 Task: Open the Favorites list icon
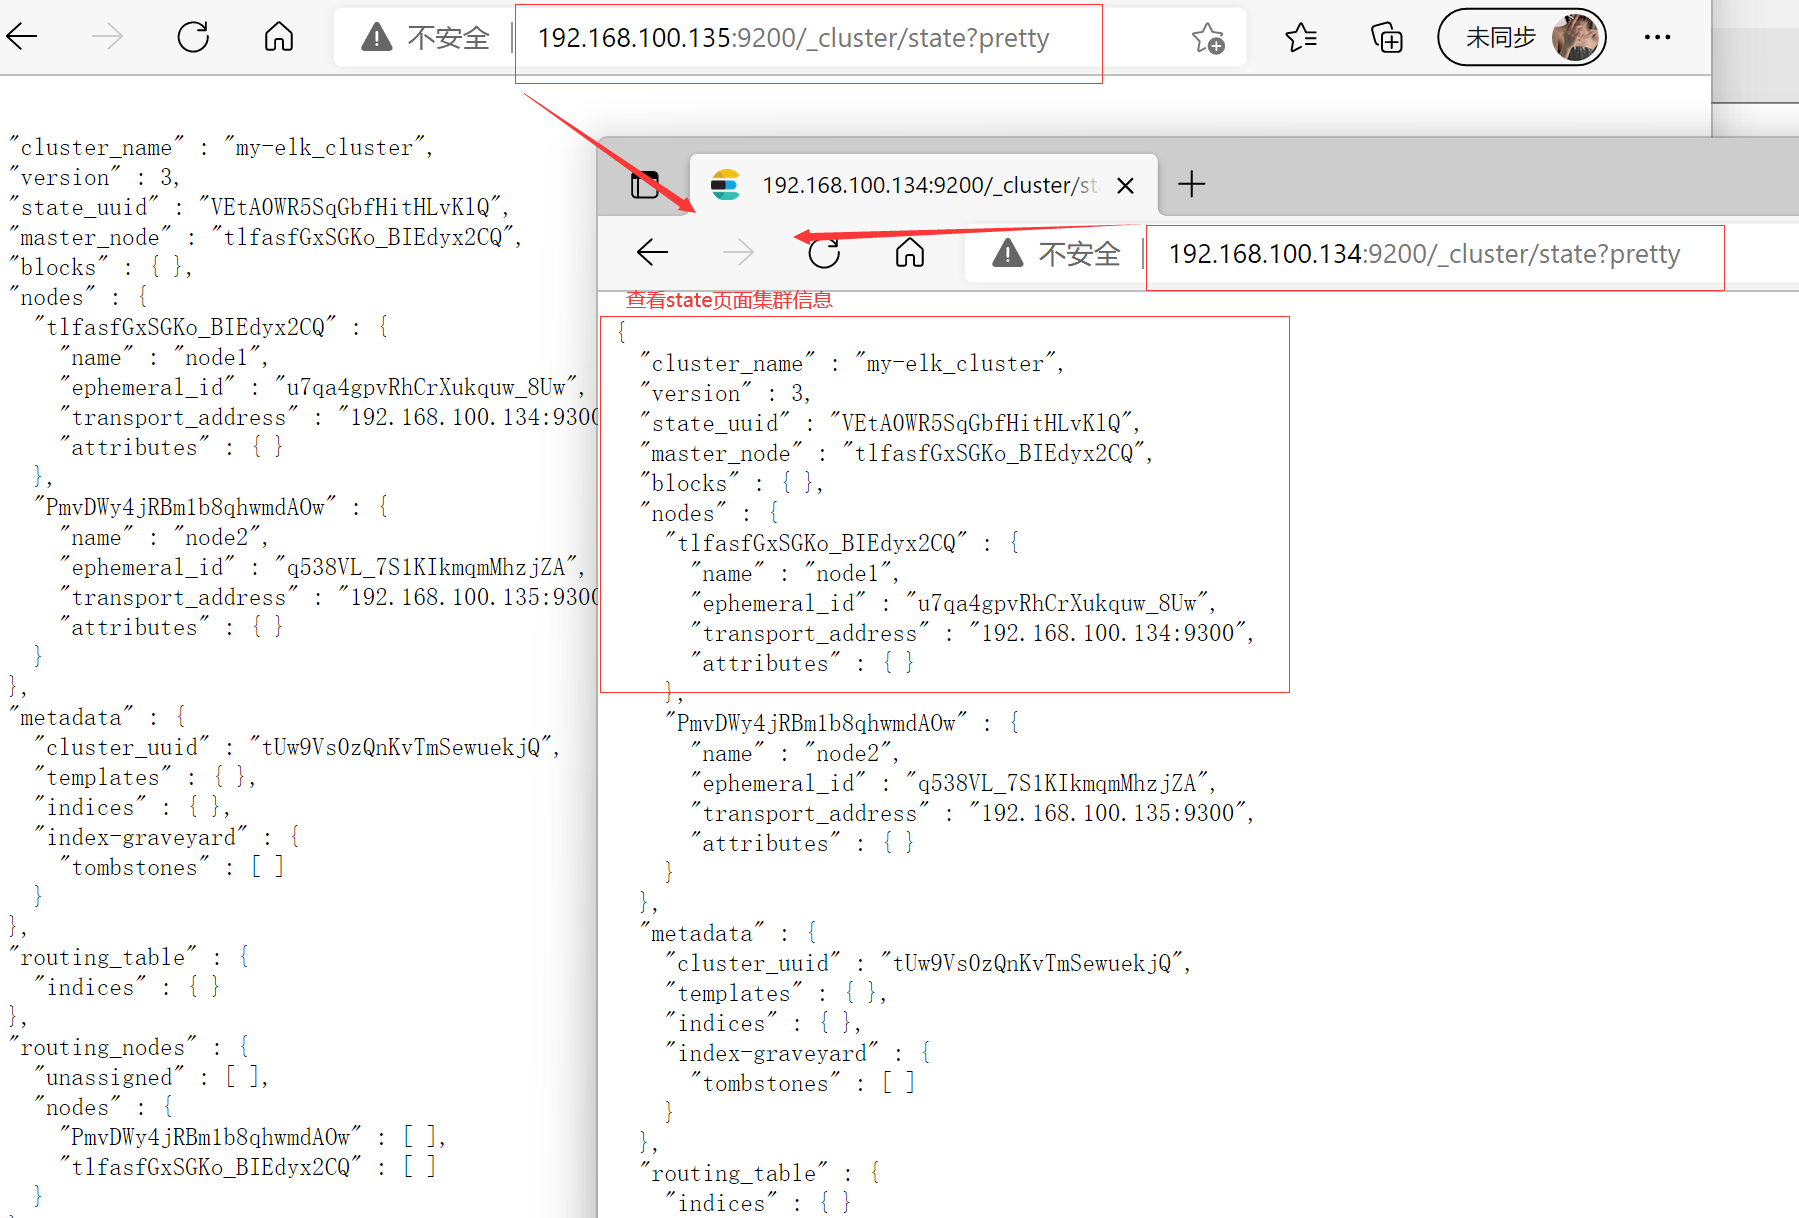click(1301, 37)
